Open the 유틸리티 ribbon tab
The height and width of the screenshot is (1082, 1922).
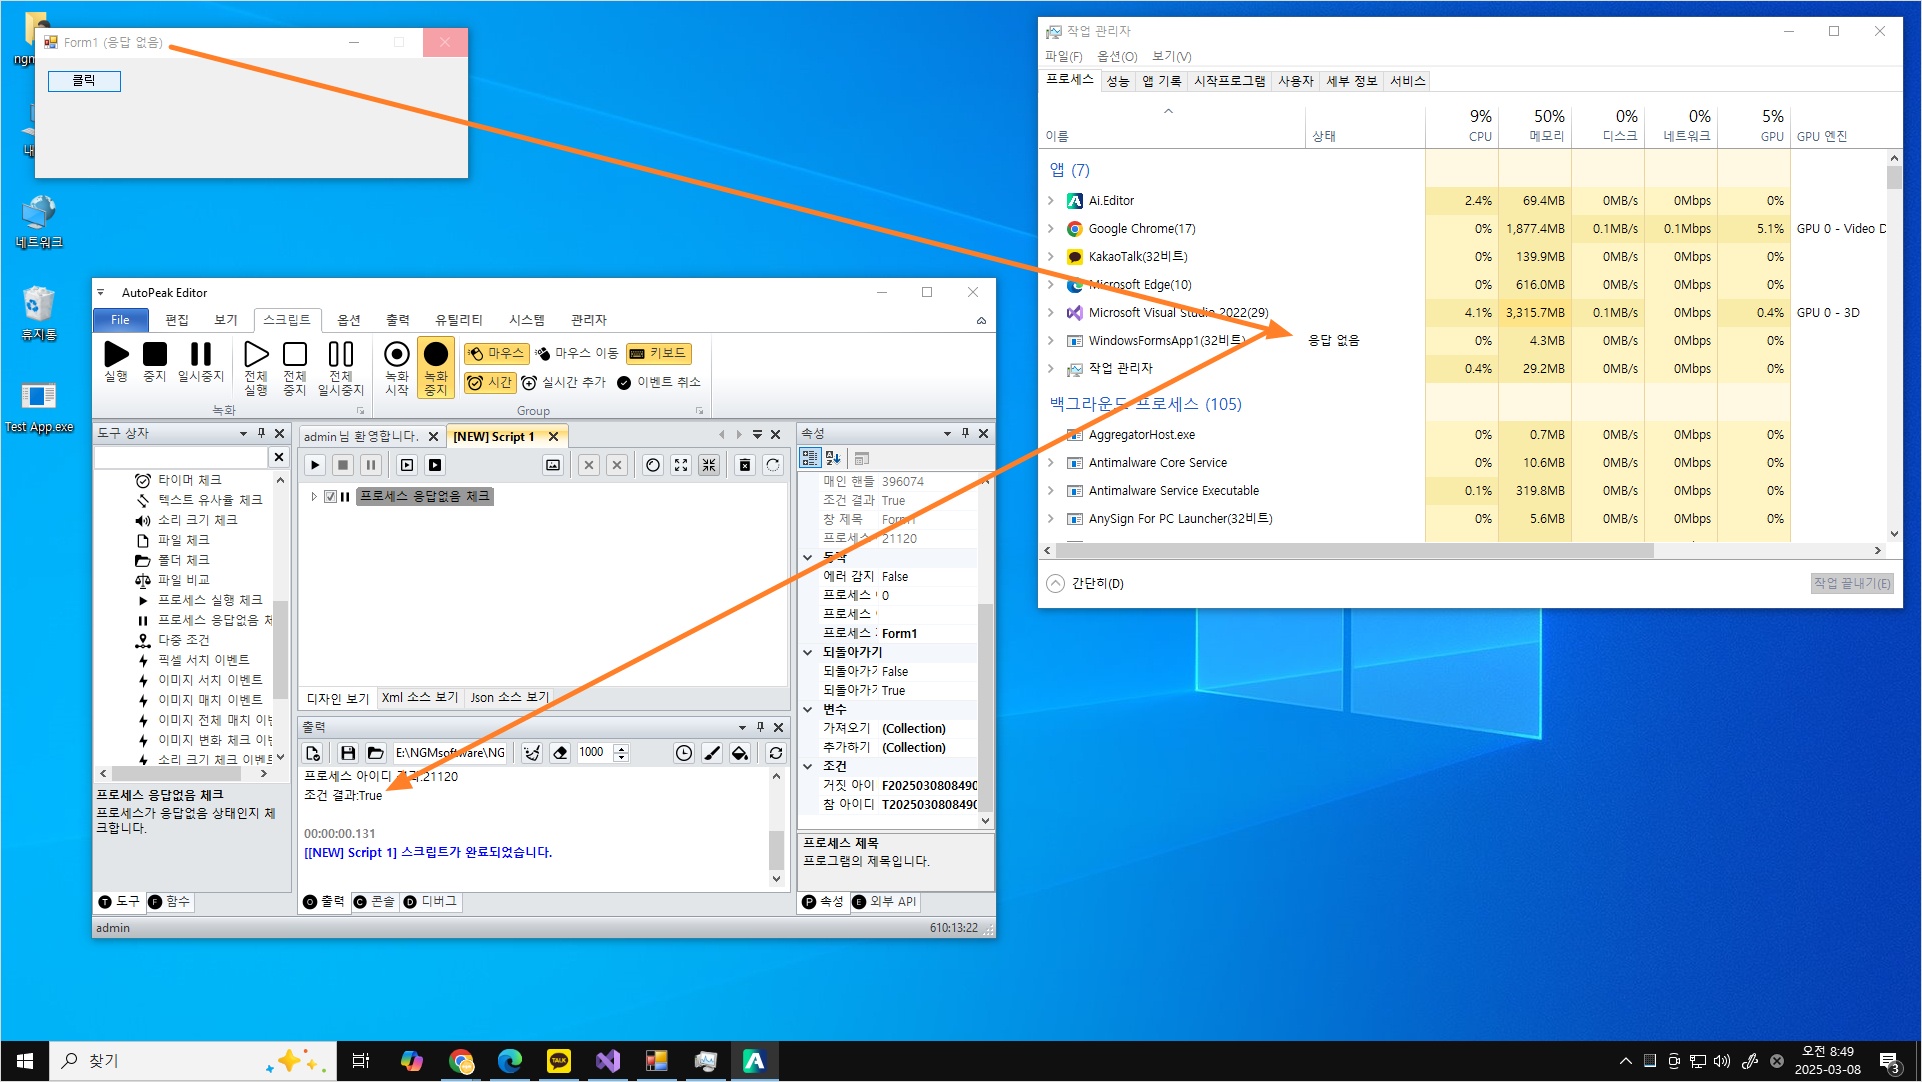point(458,320)
